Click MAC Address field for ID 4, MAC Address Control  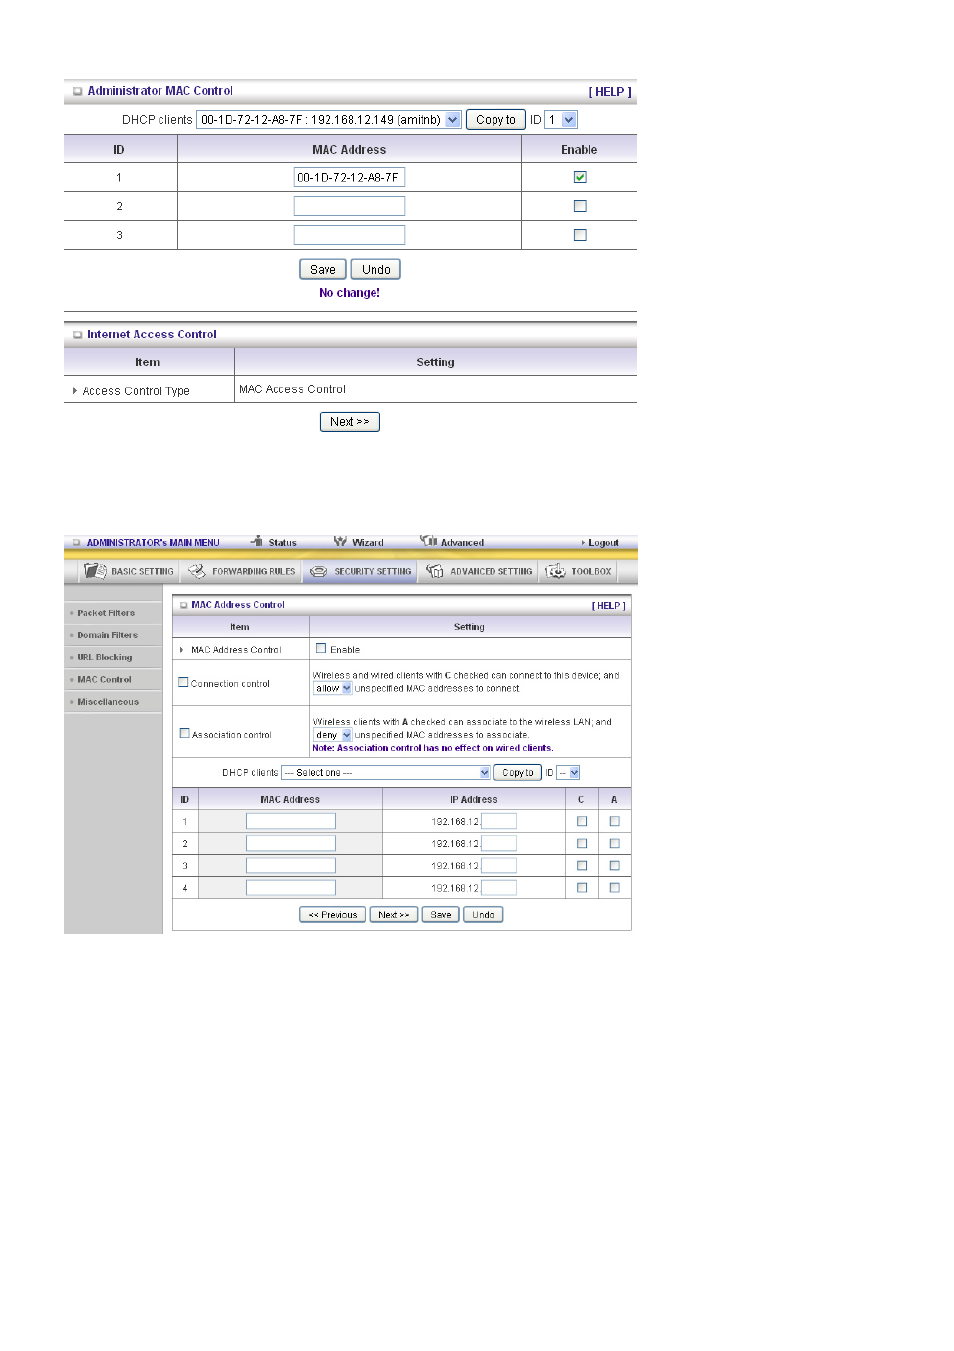click(x=291, y=888)
